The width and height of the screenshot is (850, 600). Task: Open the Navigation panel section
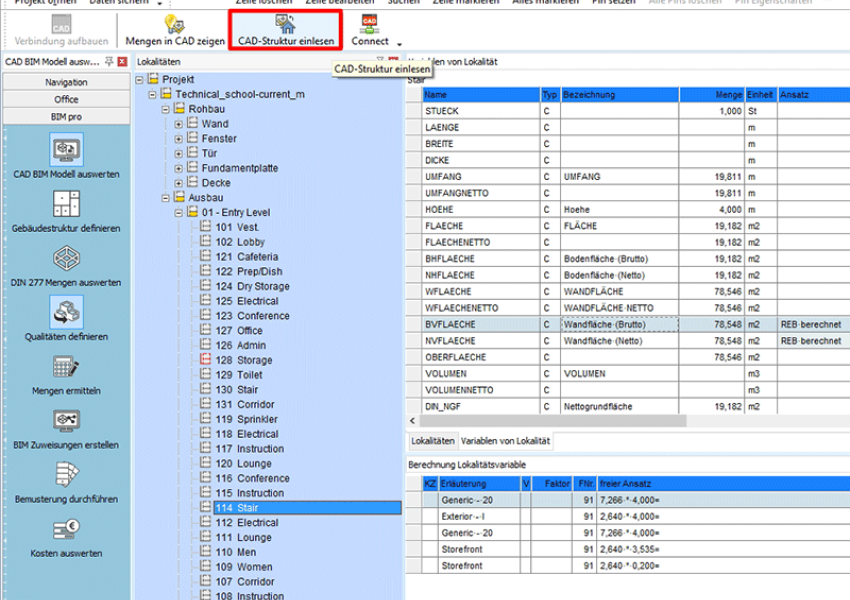66,82
